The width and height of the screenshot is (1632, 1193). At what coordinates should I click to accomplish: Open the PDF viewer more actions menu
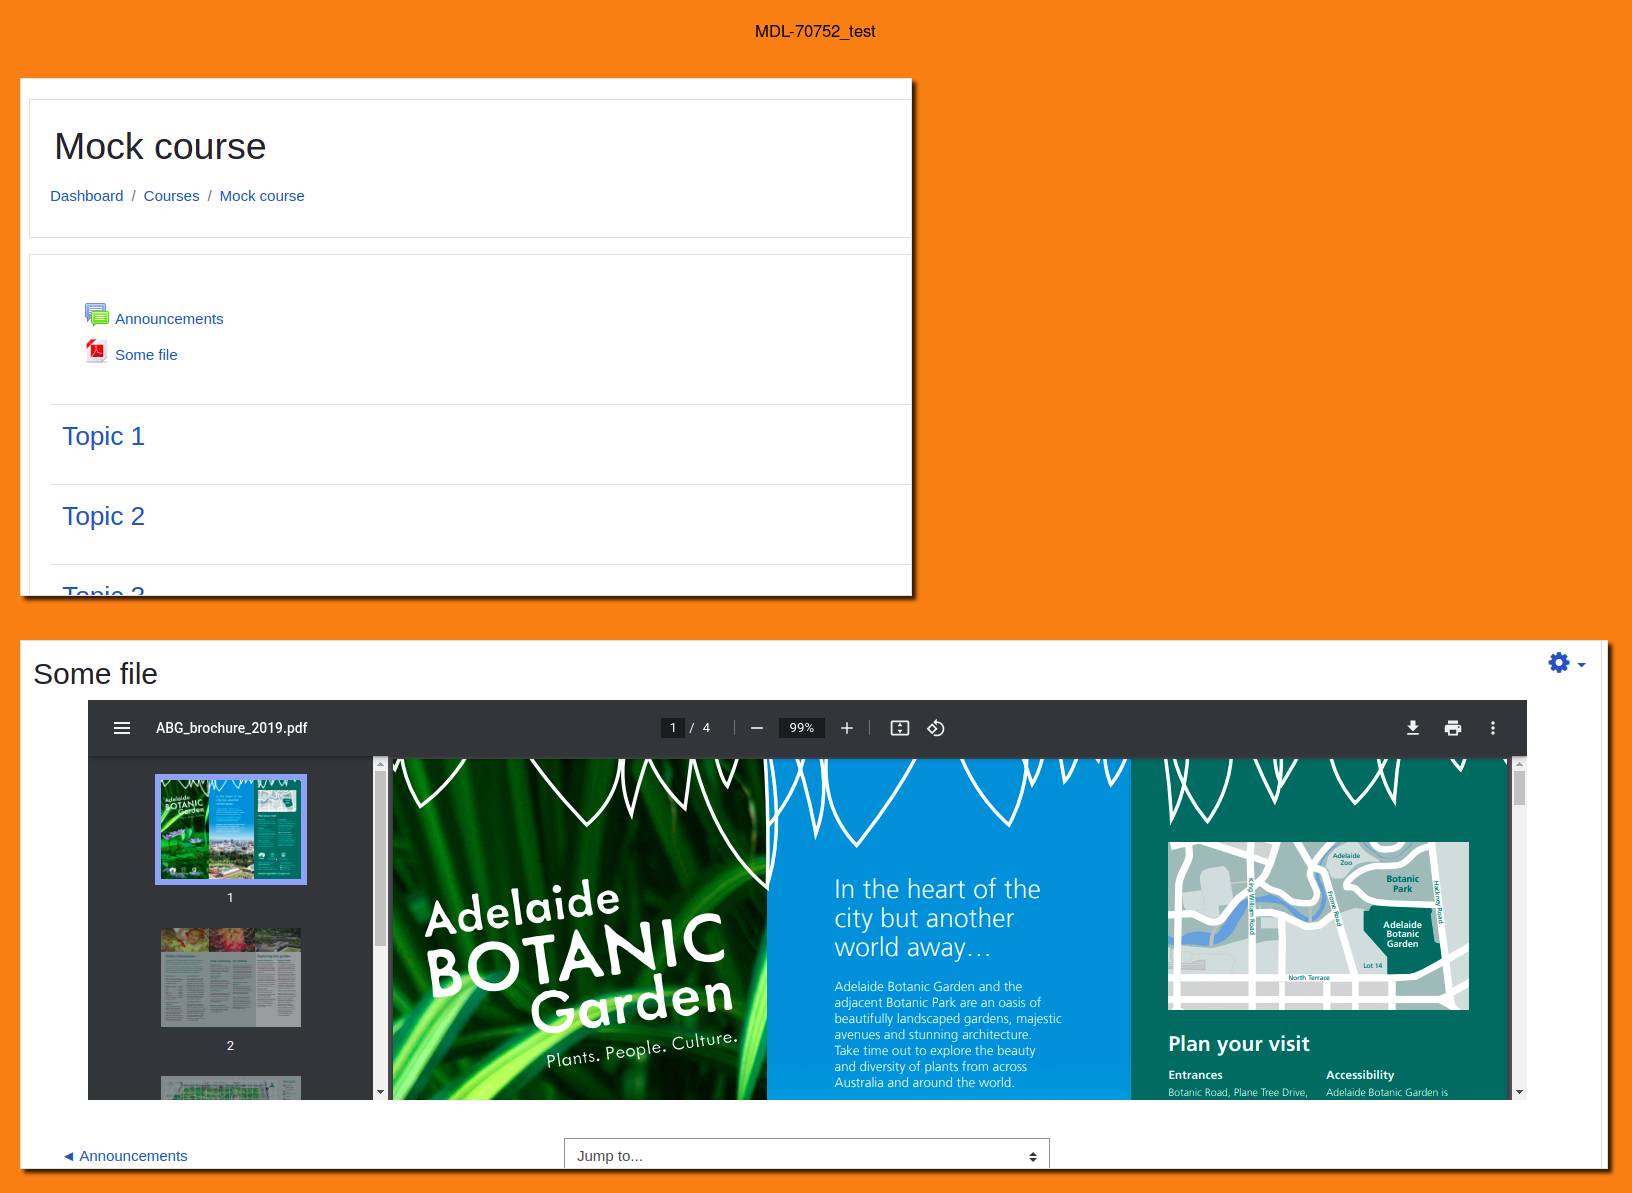(x=1493, y=728)
